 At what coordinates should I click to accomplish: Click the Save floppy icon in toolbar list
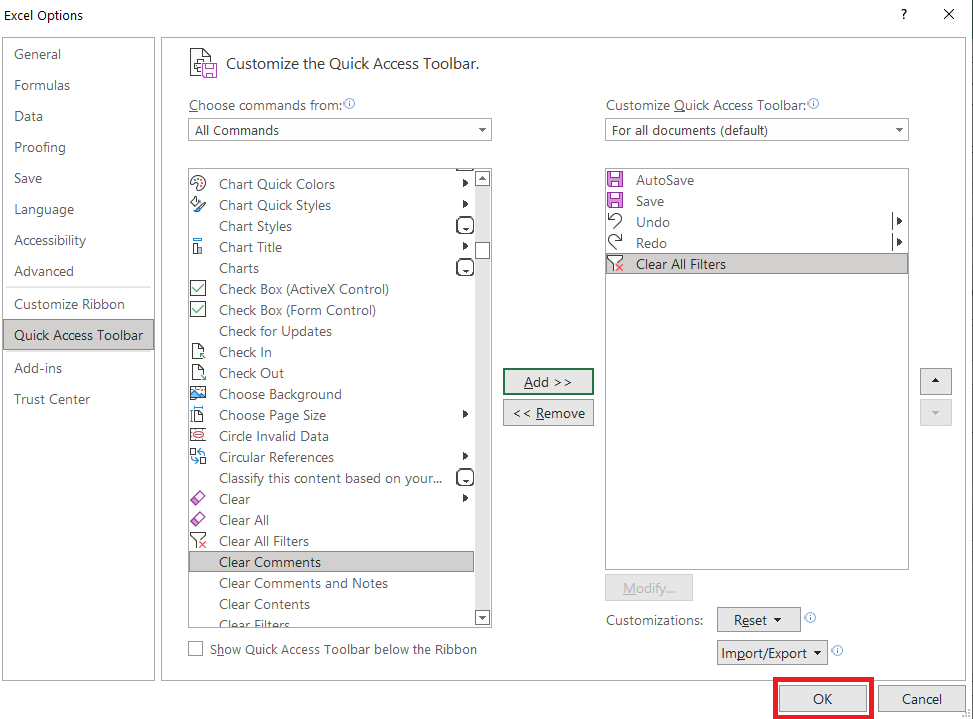pyautogui.click(x=615, y=200)
